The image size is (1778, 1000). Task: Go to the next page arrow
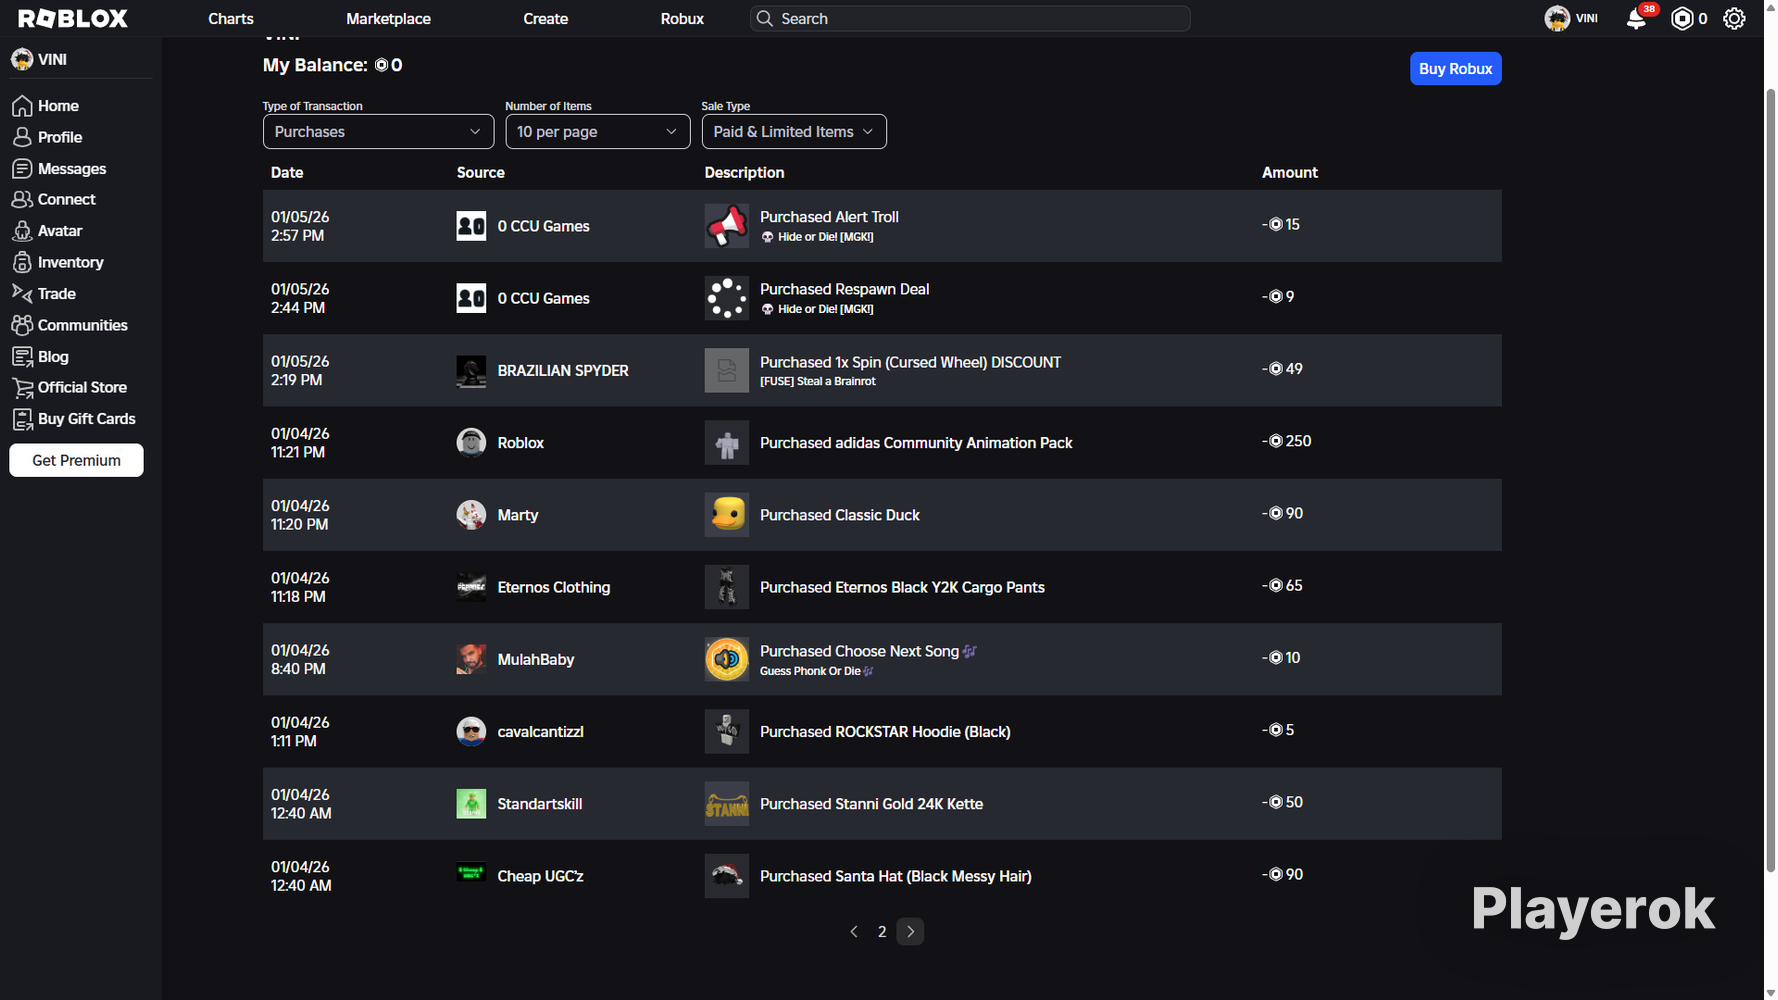(910, 932)
